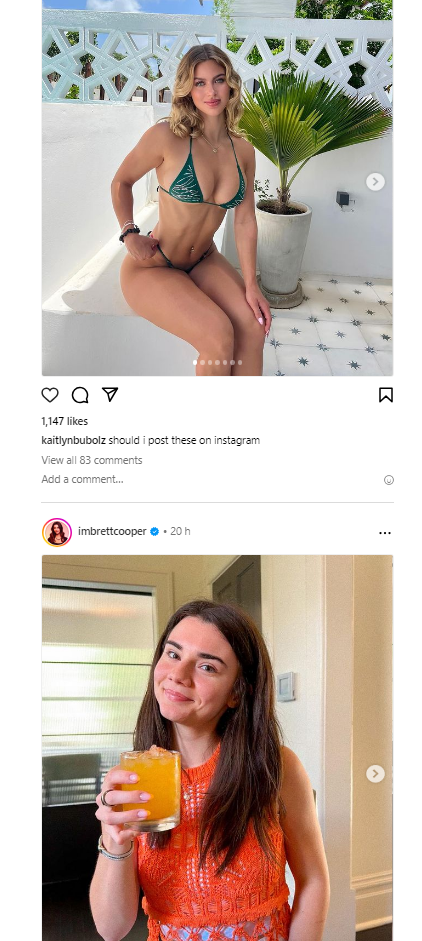The image size is (422, 941).
Task: Click kaitlynbubolz username in caption
Action: (73, 440)
